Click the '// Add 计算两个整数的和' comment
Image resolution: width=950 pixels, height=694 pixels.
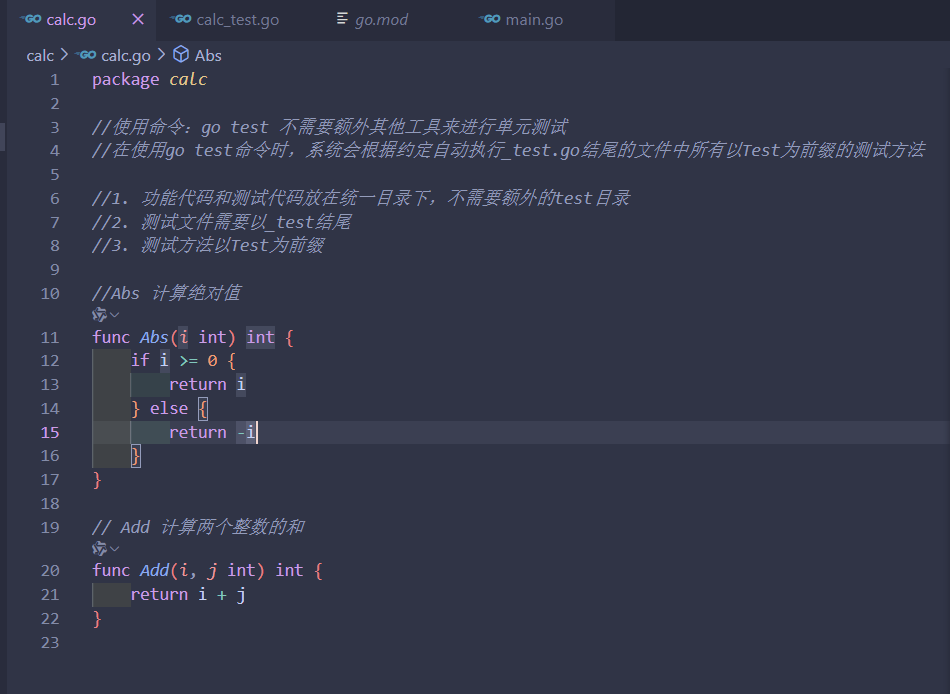(x=198, y=528)
